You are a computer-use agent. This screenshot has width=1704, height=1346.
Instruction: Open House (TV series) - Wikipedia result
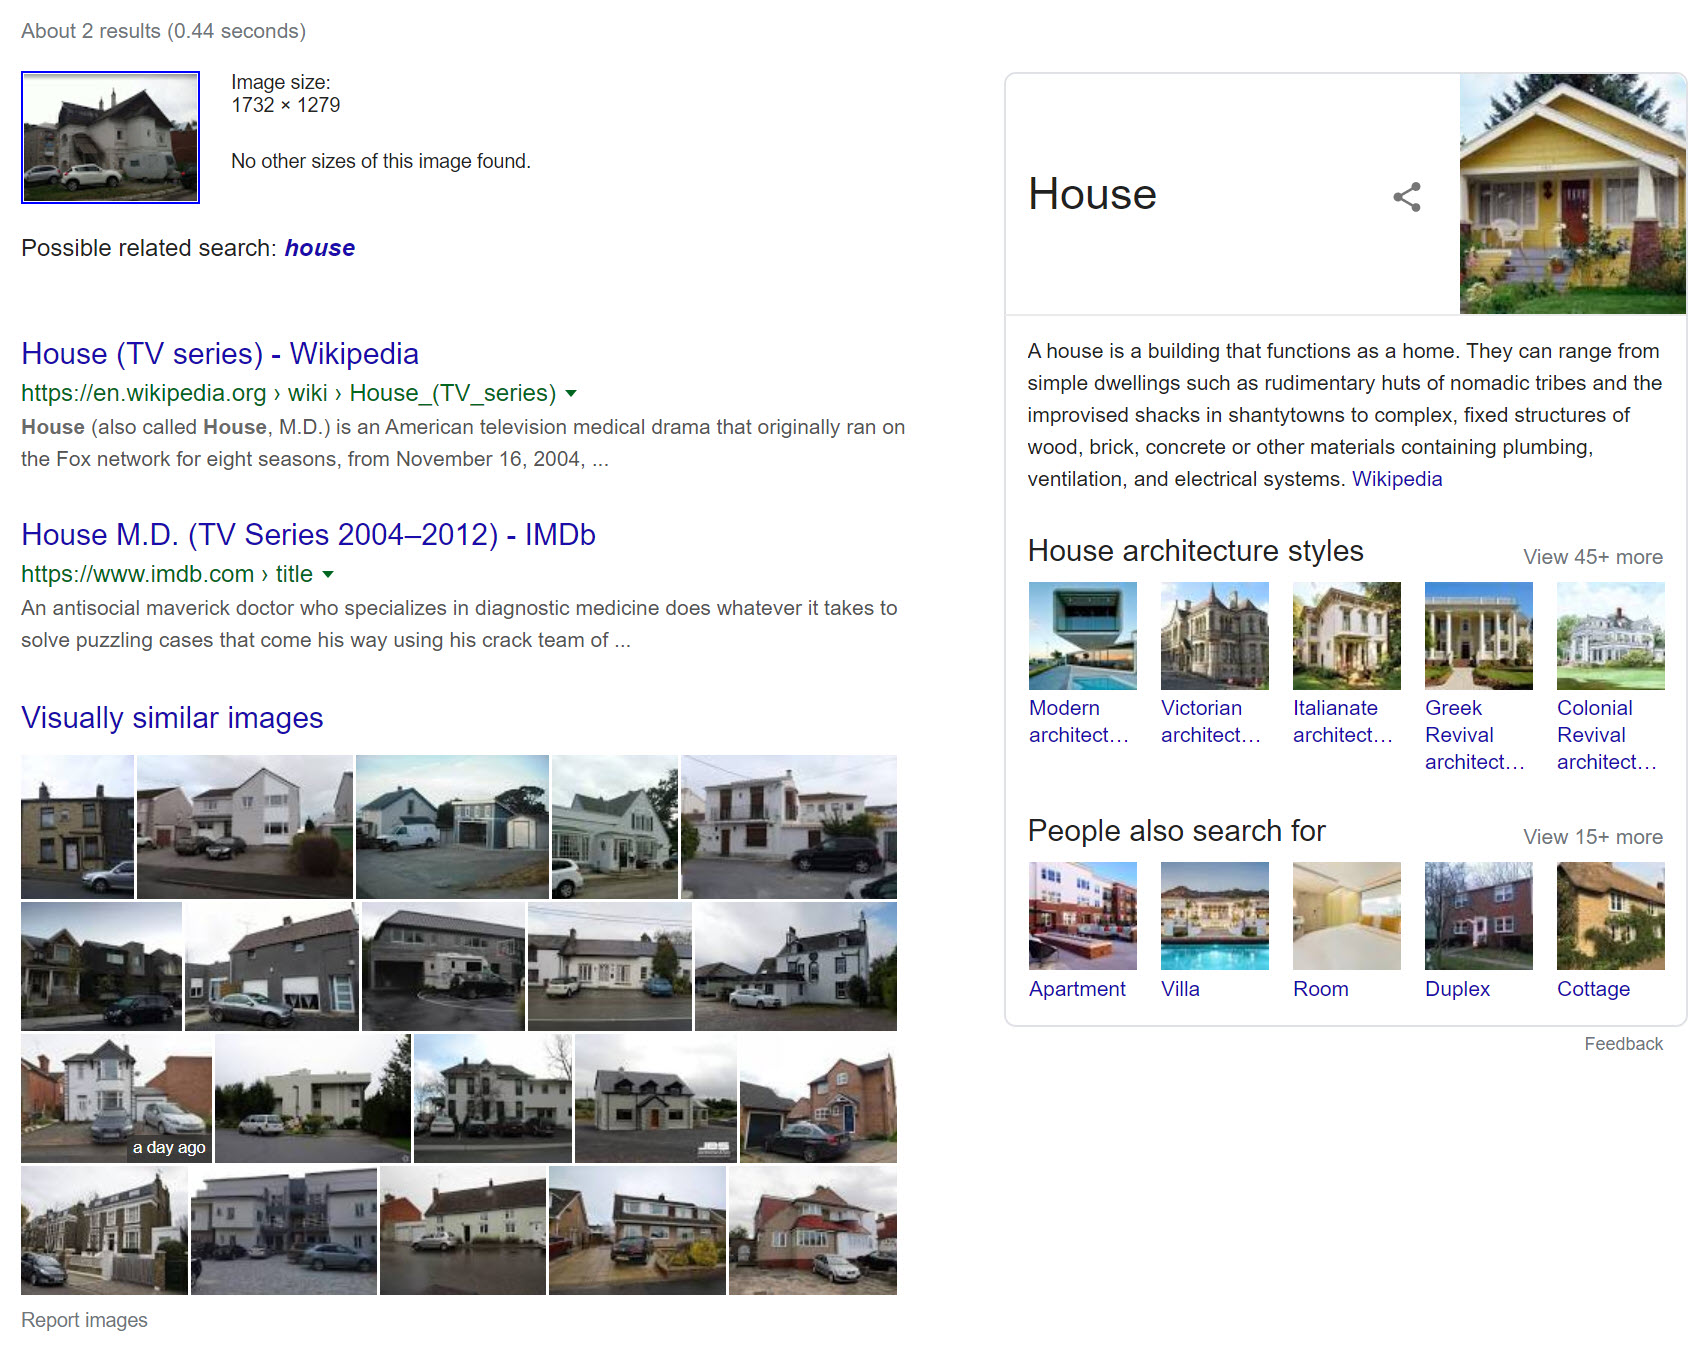point(220,354)
